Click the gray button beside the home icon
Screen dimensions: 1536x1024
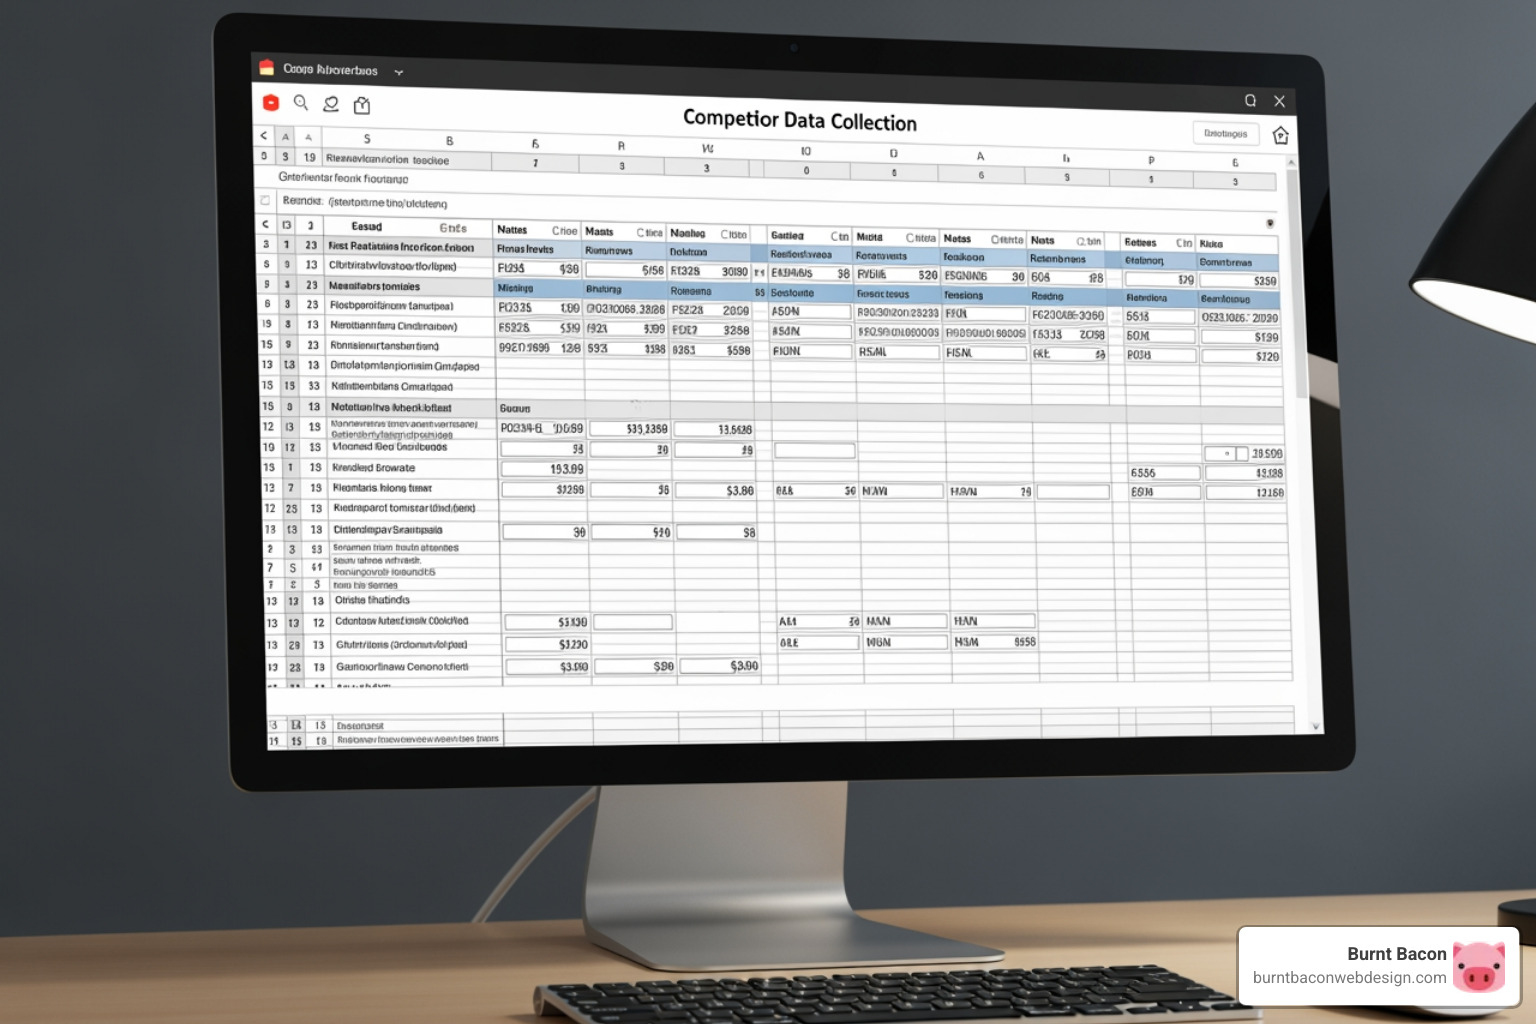(x=1225, y=133)
